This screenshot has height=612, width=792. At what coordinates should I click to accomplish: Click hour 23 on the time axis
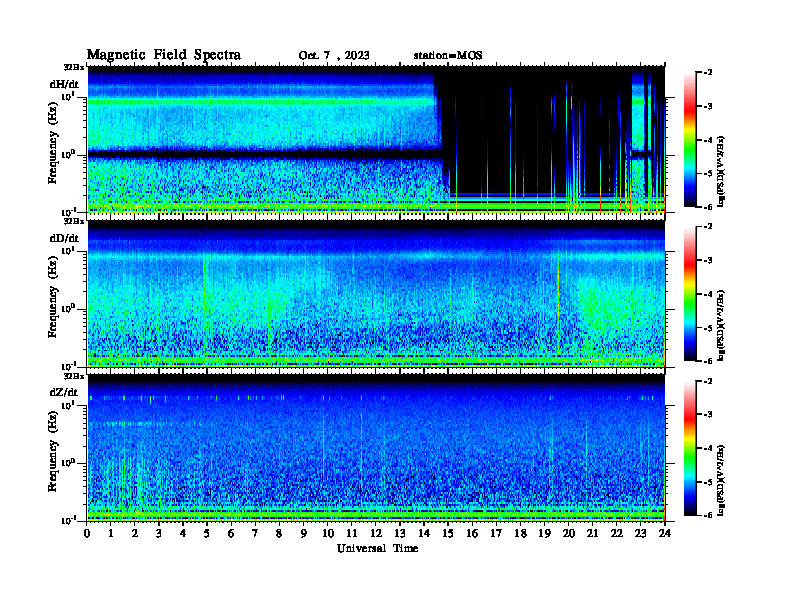coord(640,533)
